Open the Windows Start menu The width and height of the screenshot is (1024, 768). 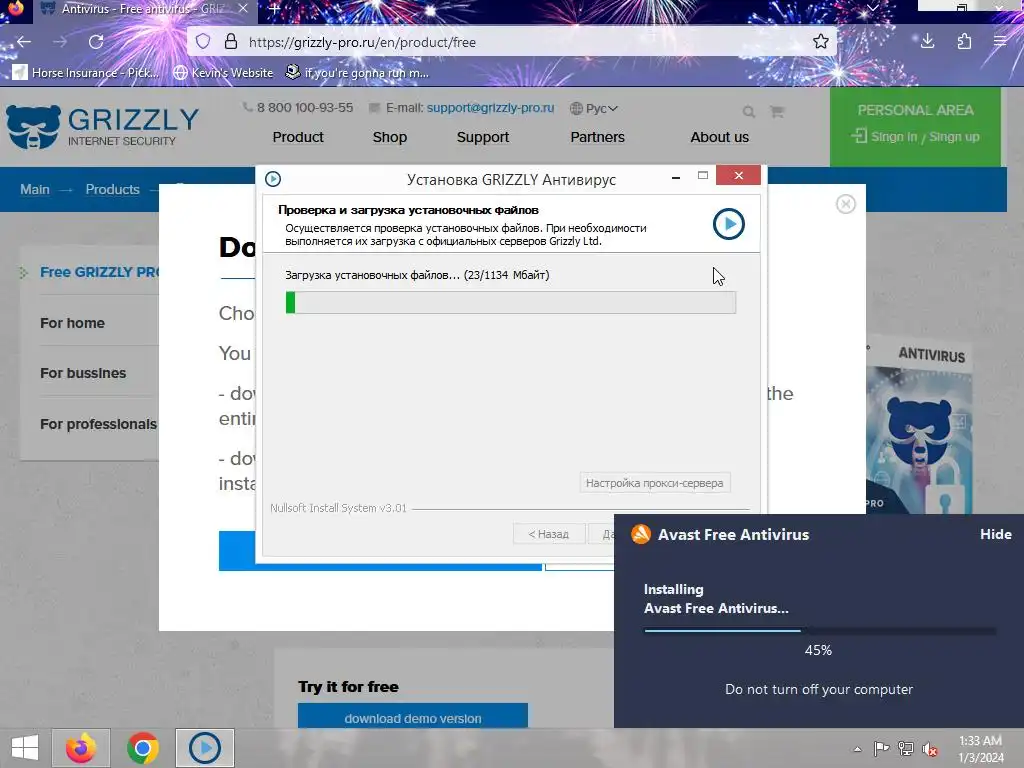[25, 748]
